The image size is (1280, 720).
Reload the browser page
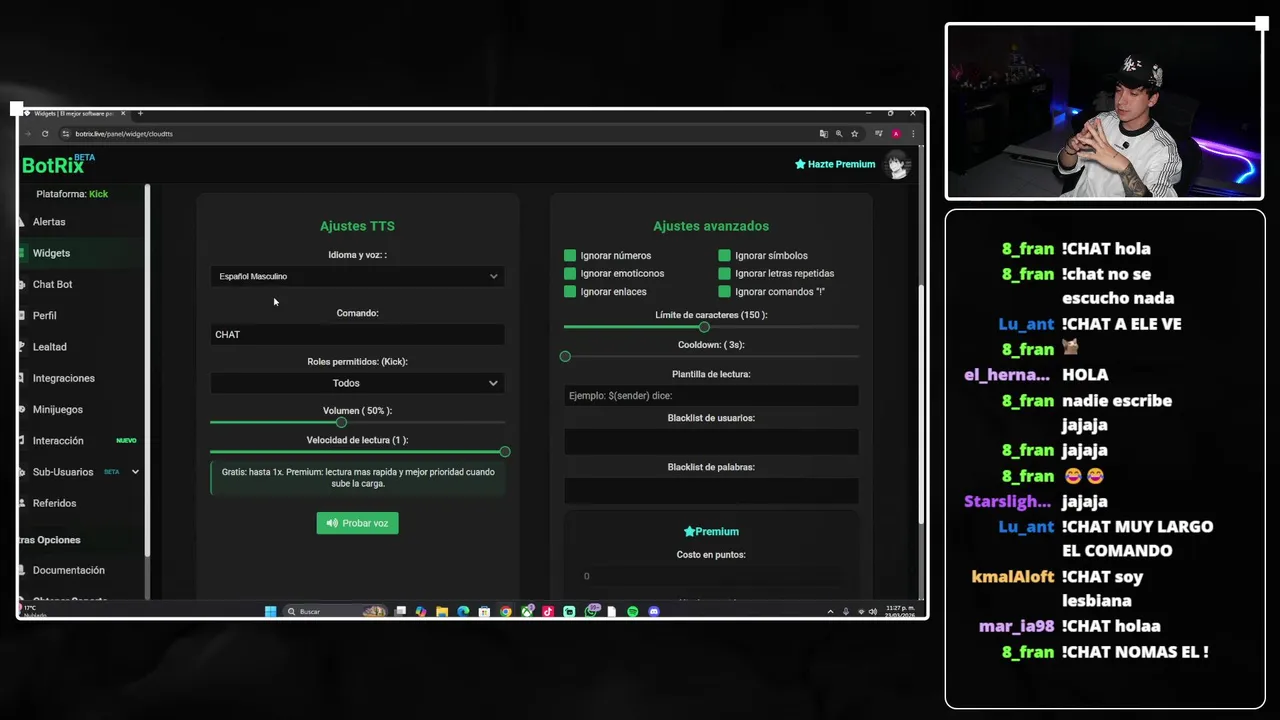(45, 134)
